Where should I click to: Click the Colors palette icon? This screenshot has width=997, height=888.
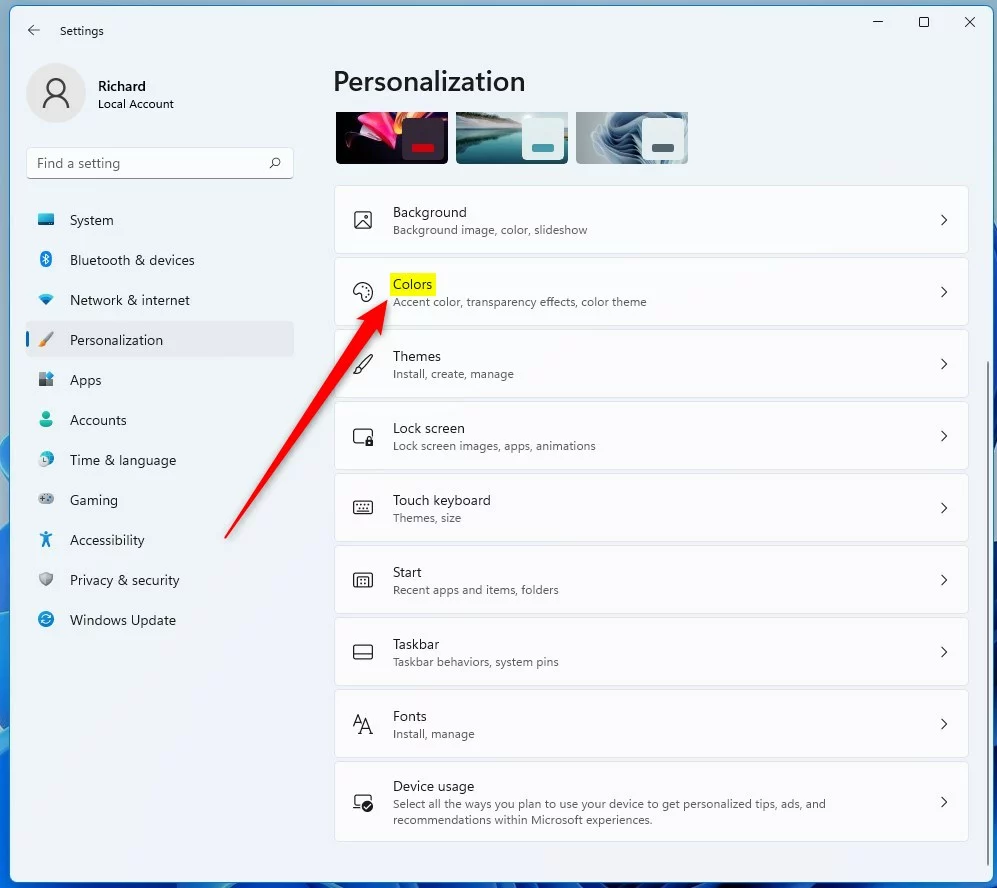(x=363, y=292)
